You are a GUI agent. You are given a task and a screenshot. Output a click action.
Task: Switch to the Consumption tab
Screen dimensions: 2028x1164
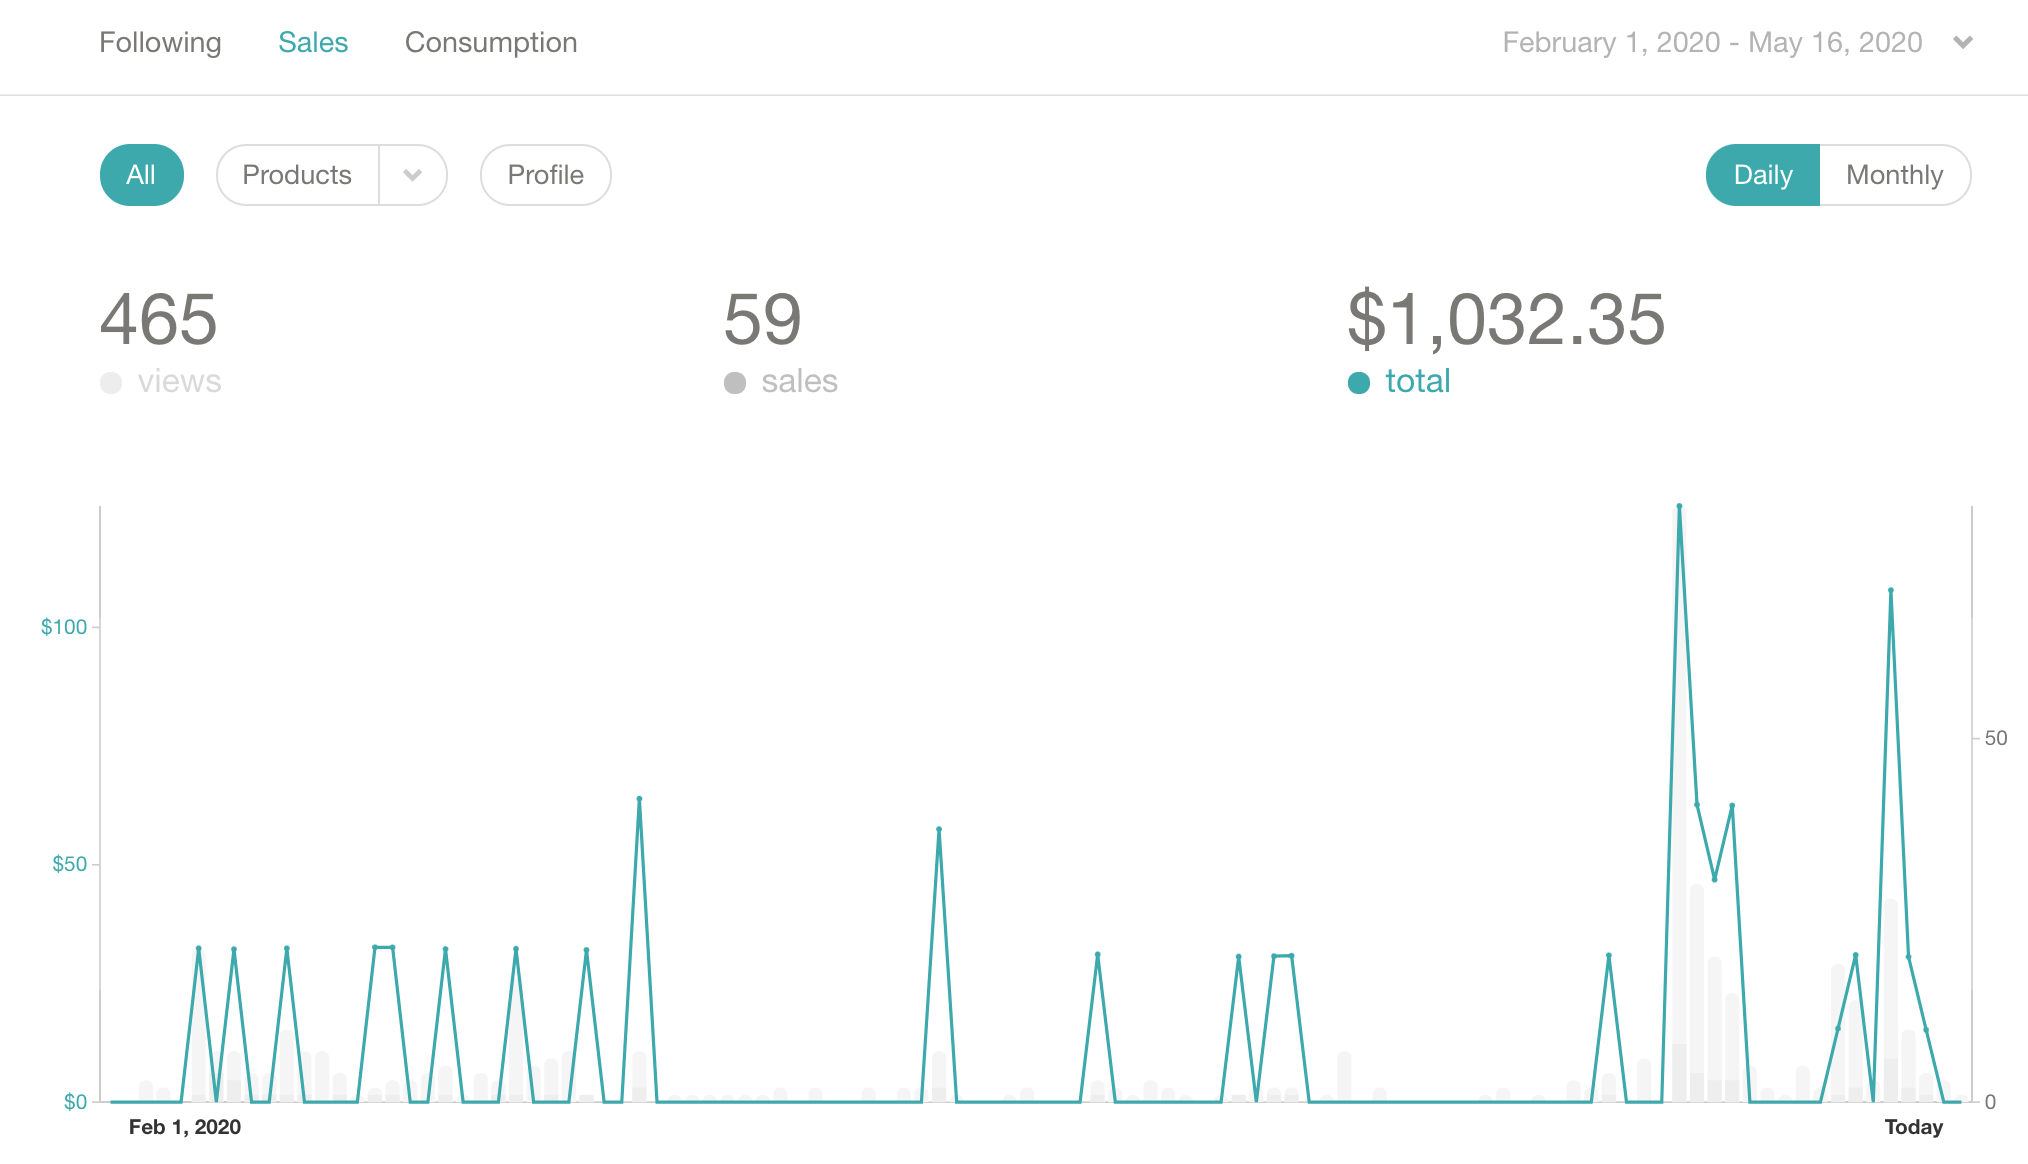click(x=491, y=42)
